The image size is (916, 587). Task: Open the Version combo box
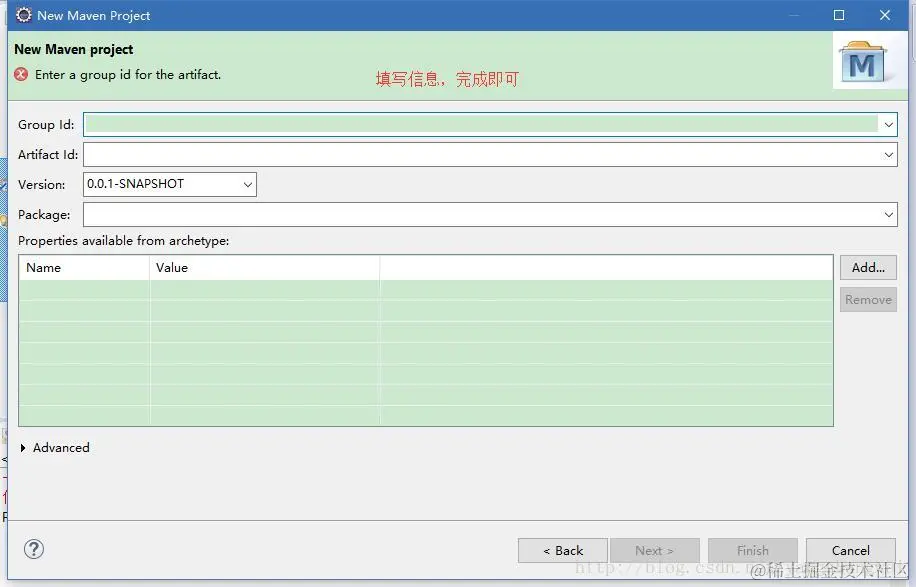(x=170, y=184)
